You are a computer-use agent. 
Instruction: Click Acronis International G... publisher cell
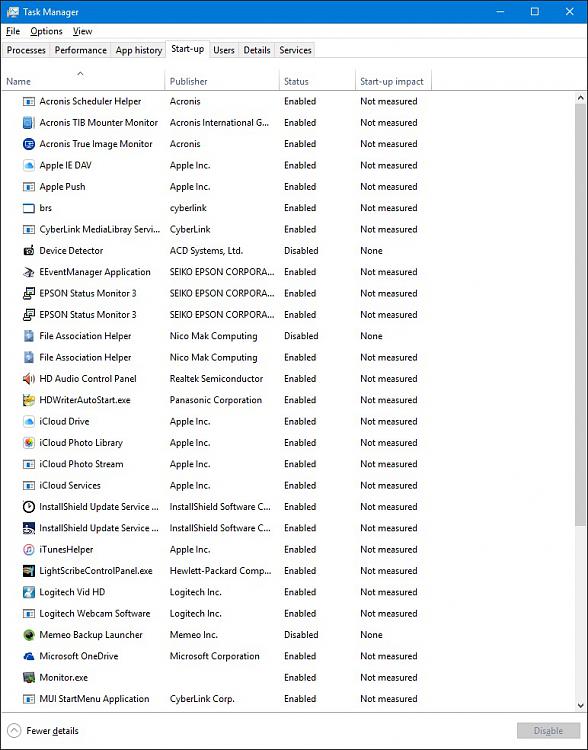point(219,123)
